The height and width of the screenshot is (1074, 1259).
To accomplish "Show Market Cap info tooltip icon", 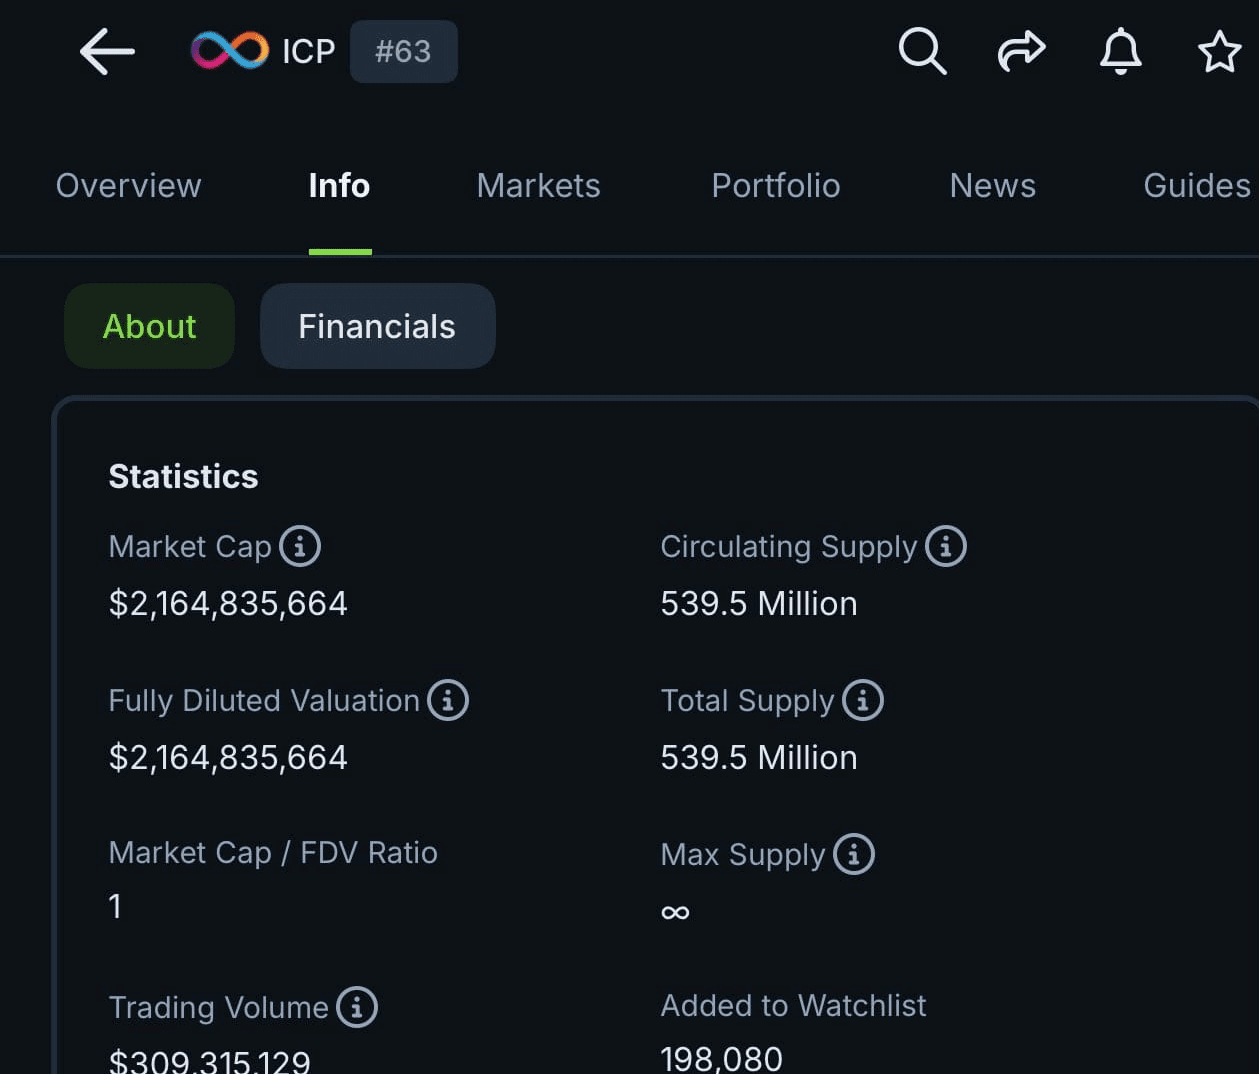I will 300,546.
